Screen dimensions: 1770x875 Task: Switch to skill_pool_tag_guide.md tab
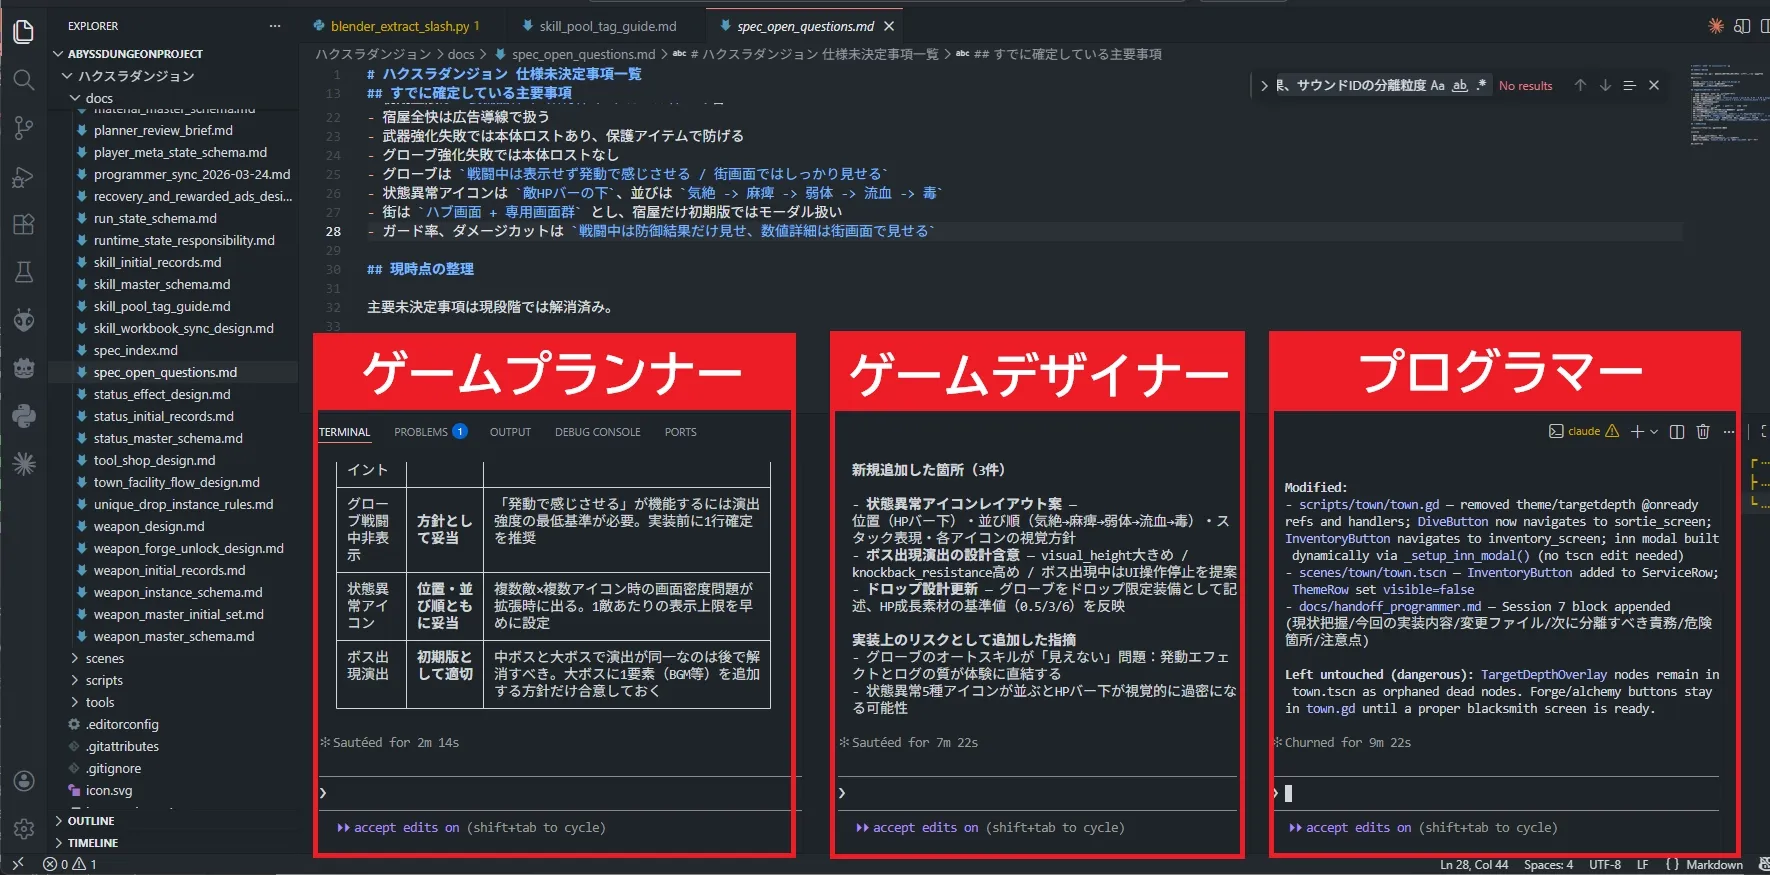coord(607,26)
